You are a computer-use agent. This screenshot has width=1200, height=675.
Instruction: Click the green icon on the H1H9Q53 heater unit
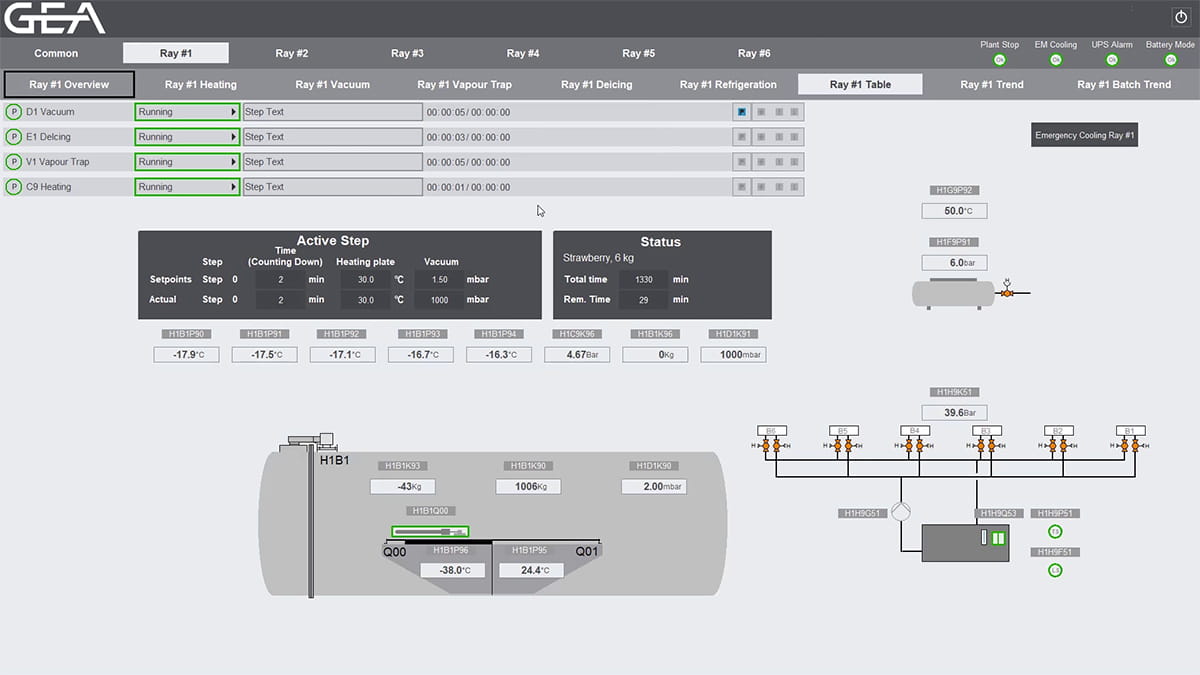click(x=997, y=538)
